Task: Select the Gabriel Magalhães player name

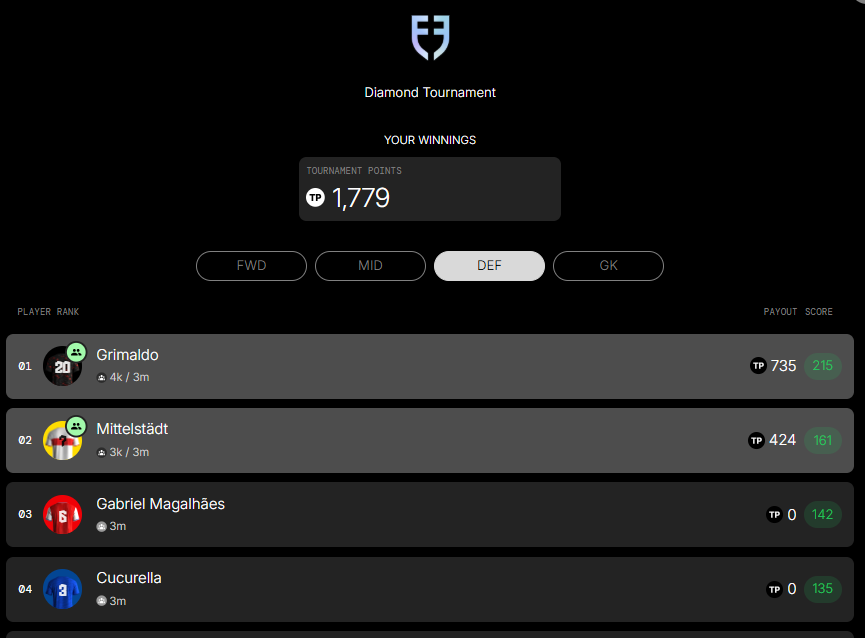Action: click(x=161, y=504)
